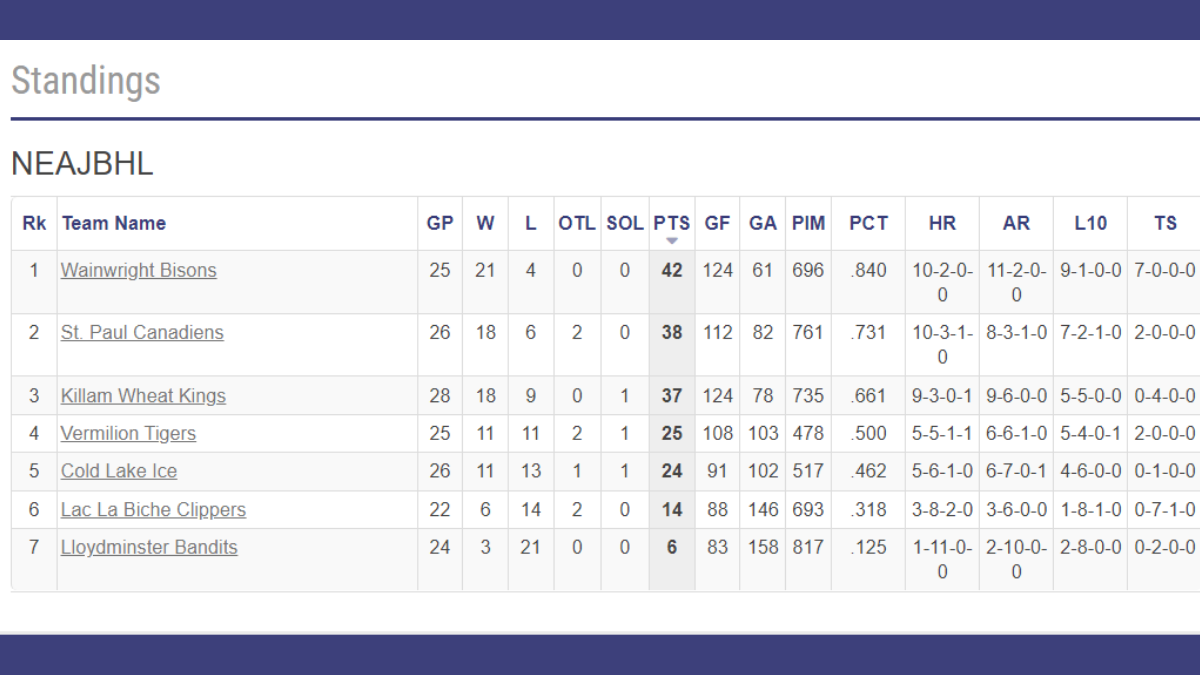
Task: Sort table by GF goals for
Action: point(717,223)
